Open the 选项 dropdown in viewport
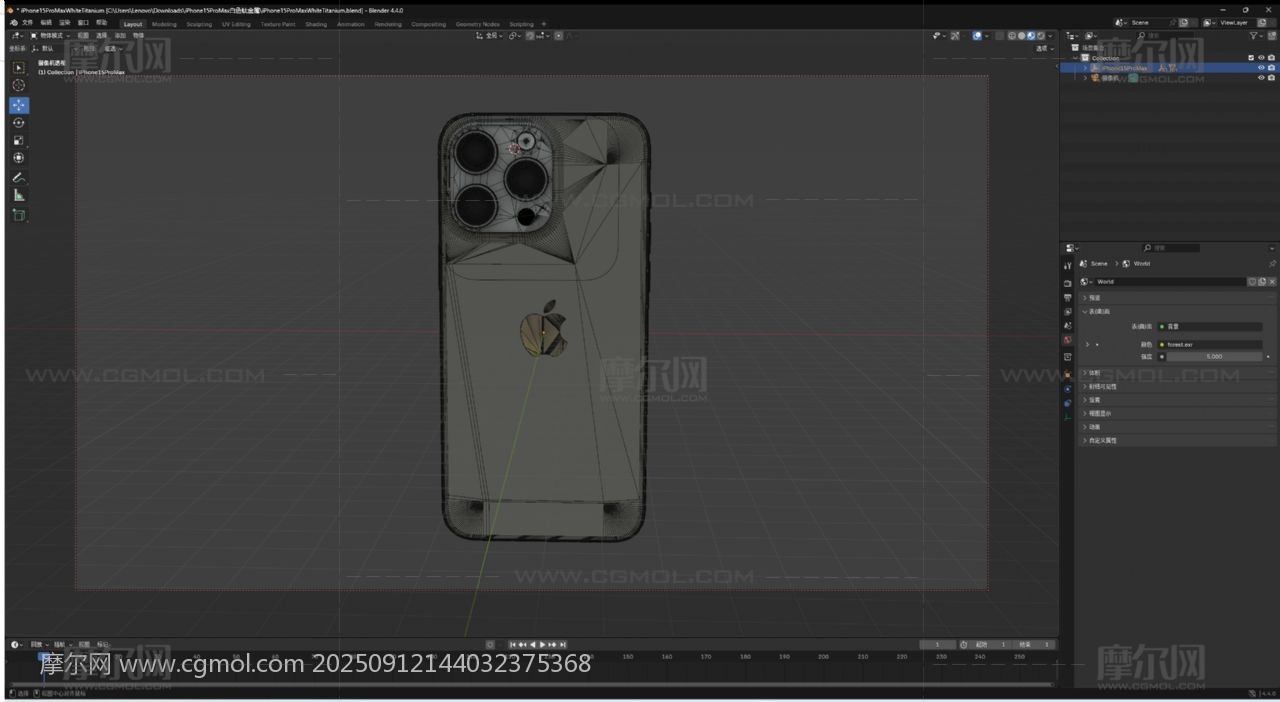 pyautogui.click(x=1044, y=48)
